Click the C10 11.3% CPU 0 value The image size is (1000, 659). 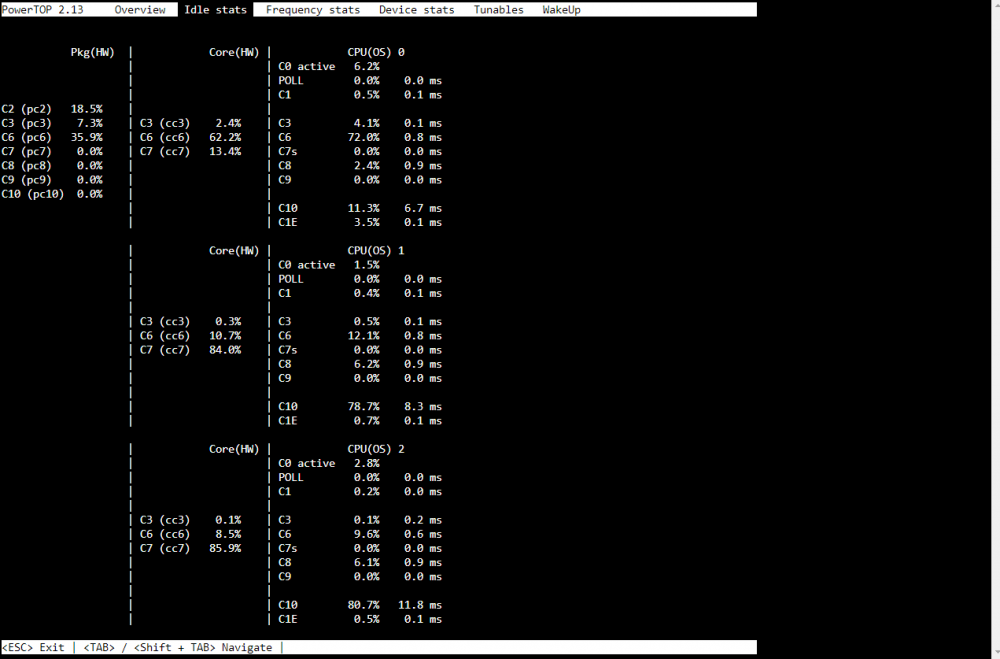tap(364, 208)
